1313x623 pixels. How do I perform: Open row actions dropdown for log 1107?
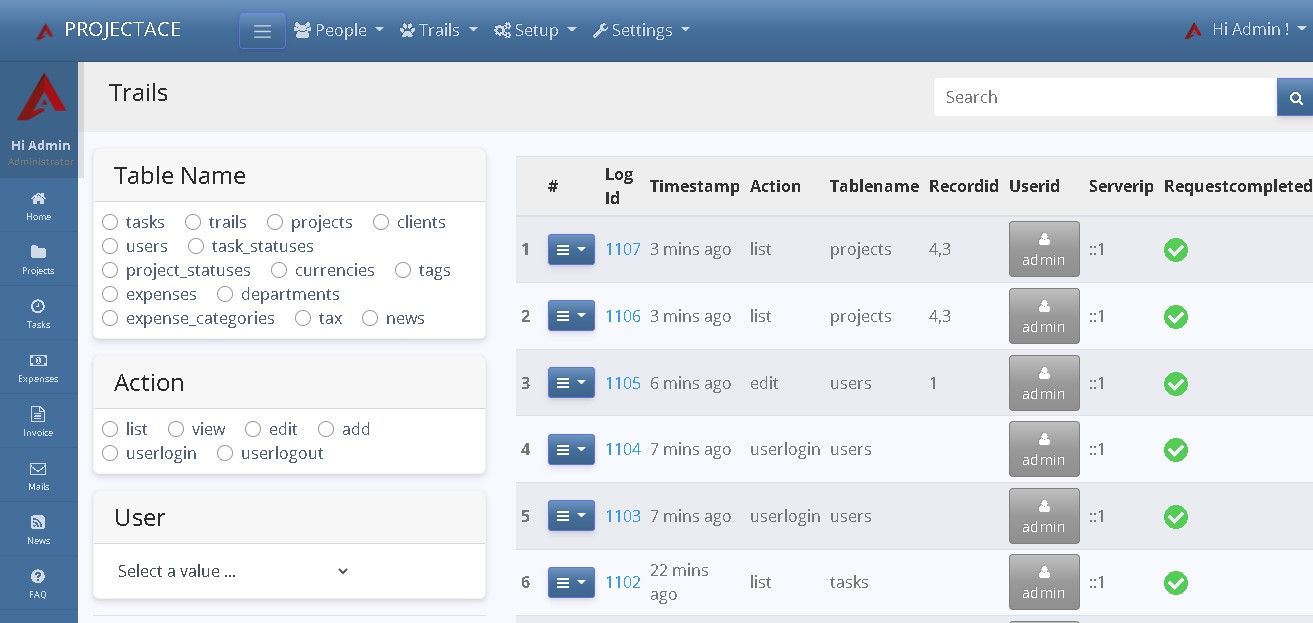(x=571, y=249)
